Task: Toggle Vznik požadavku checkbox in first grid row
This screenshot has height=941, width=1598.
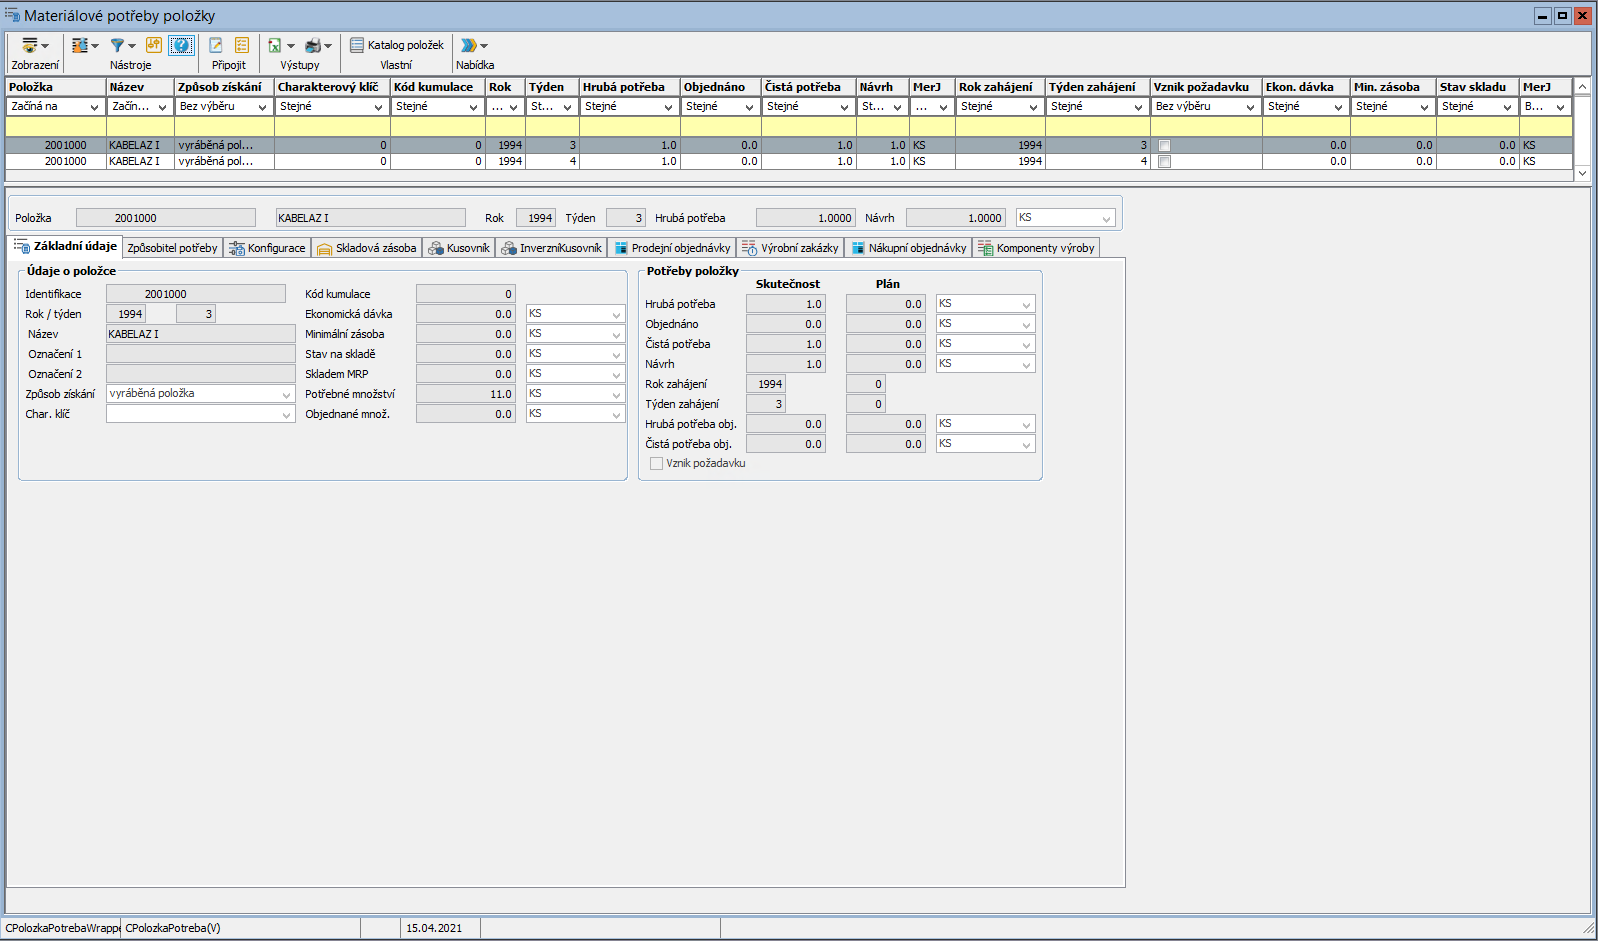Action: click(1164, 146)
